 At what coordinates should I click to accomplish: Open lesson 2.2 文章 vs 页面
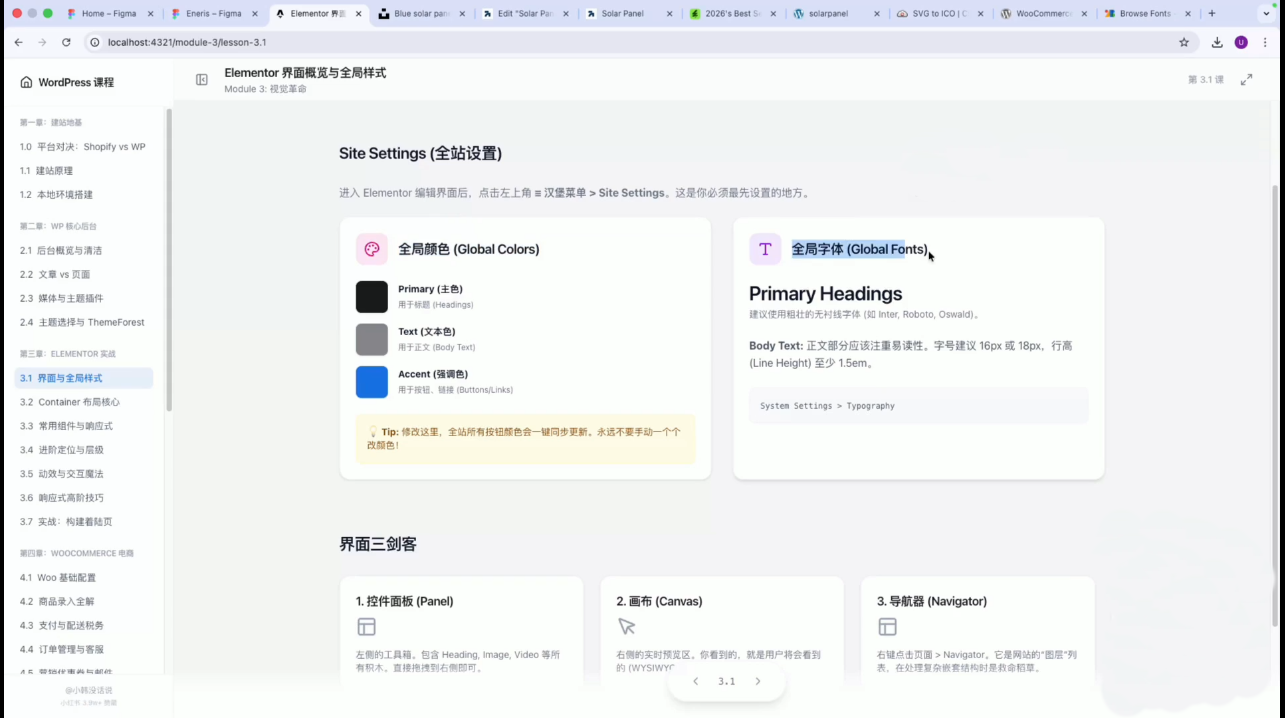point(84,274)
